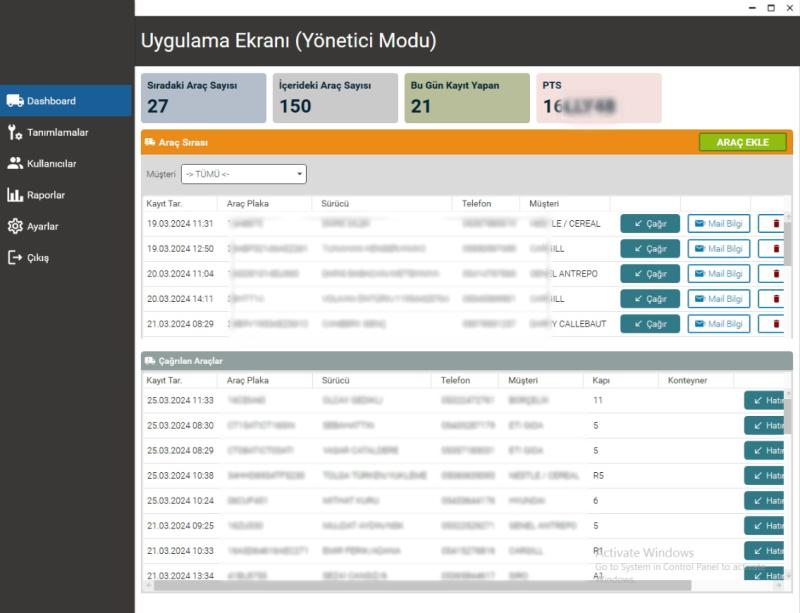
Task: Click the Çıkış logout icon
Action: 15,258
